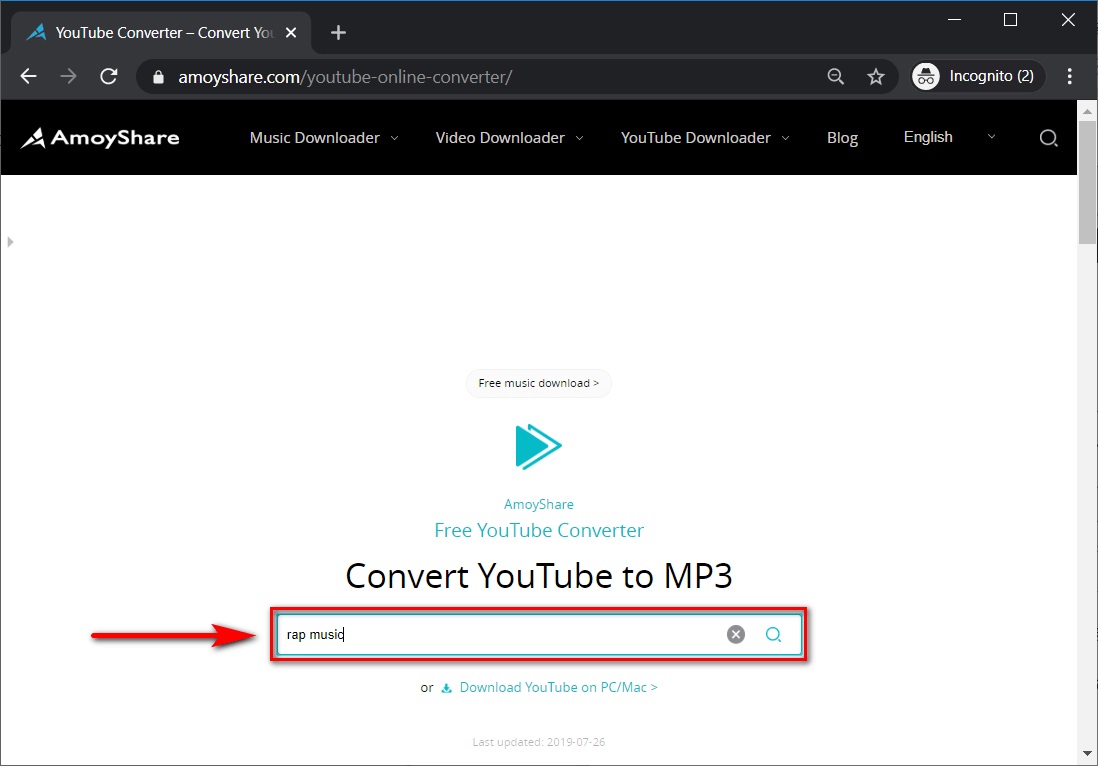Click the Last updated: 2019-07-26 text

click(538, 741)
